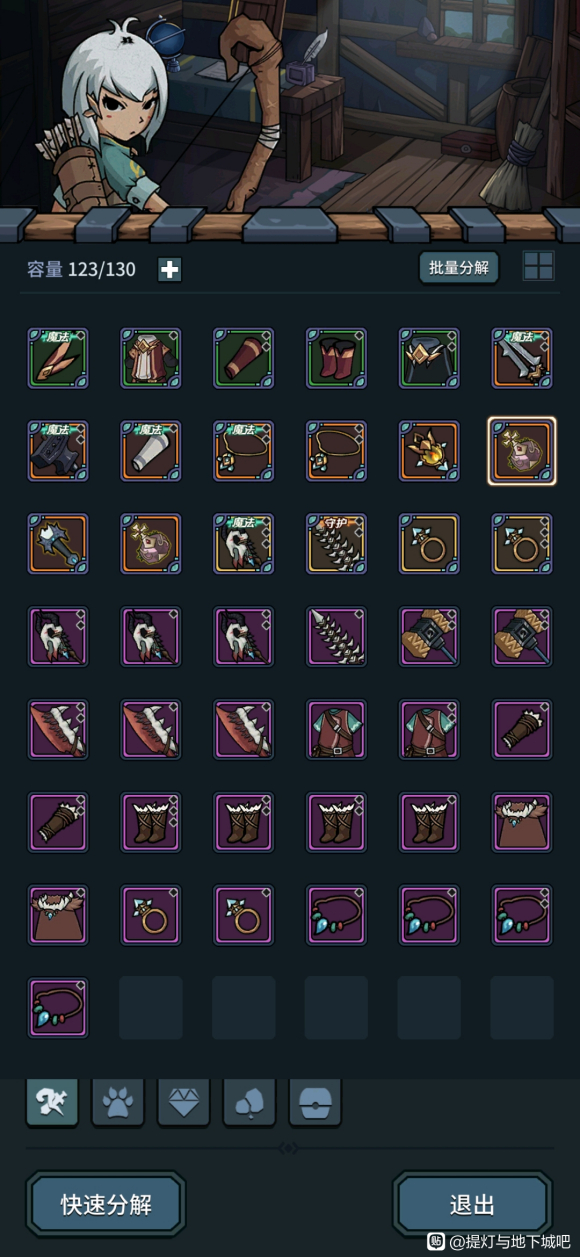Select the leaf materials category tab
The height and width of the screenshot is (1257, 580).
[x=249, y=1102]
